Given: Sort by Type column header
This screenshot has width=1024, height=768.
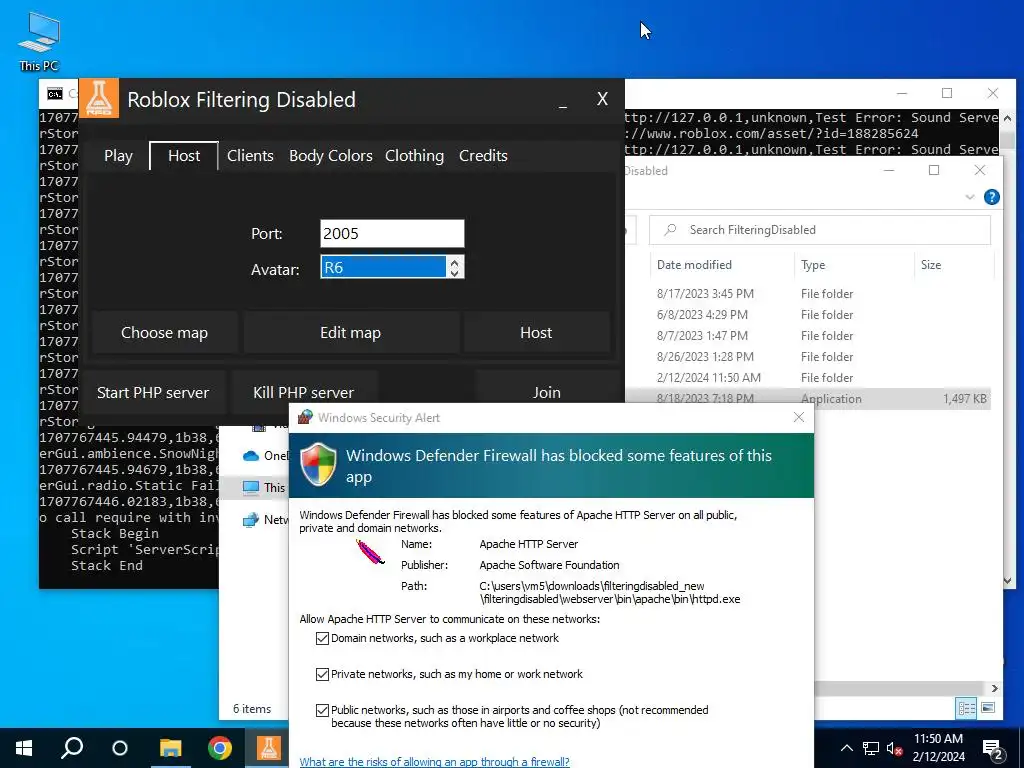Looking at the screenshot, I should click(813, 265).
